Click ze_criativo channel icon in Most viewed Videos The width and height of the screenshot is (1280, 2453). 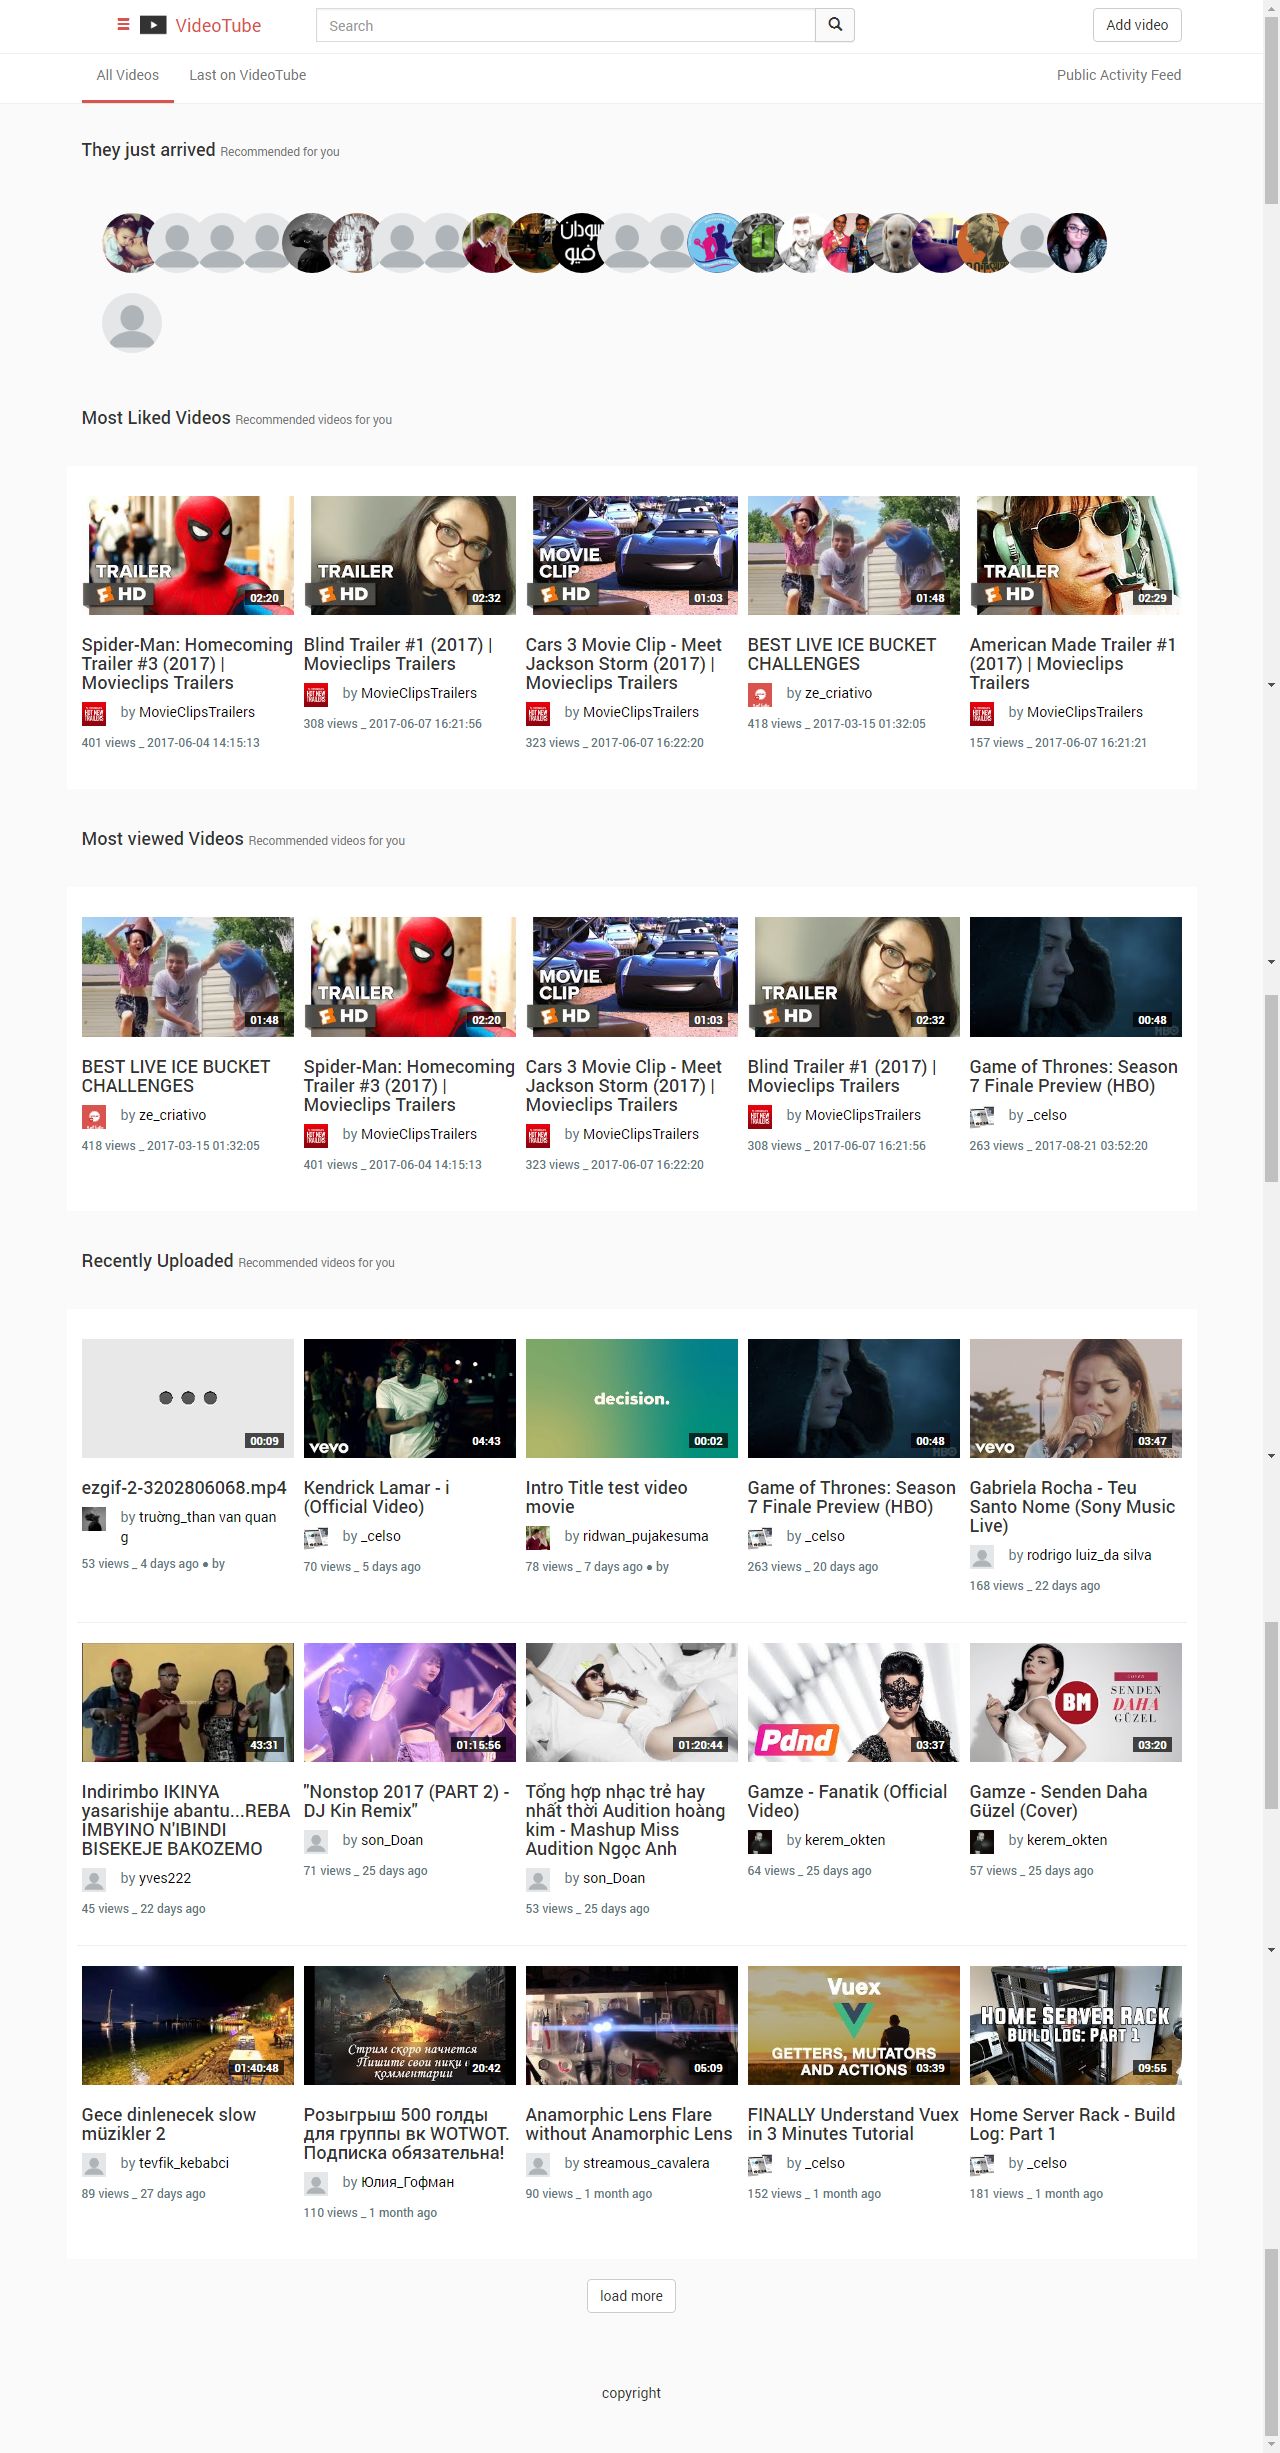(94, 1117)
